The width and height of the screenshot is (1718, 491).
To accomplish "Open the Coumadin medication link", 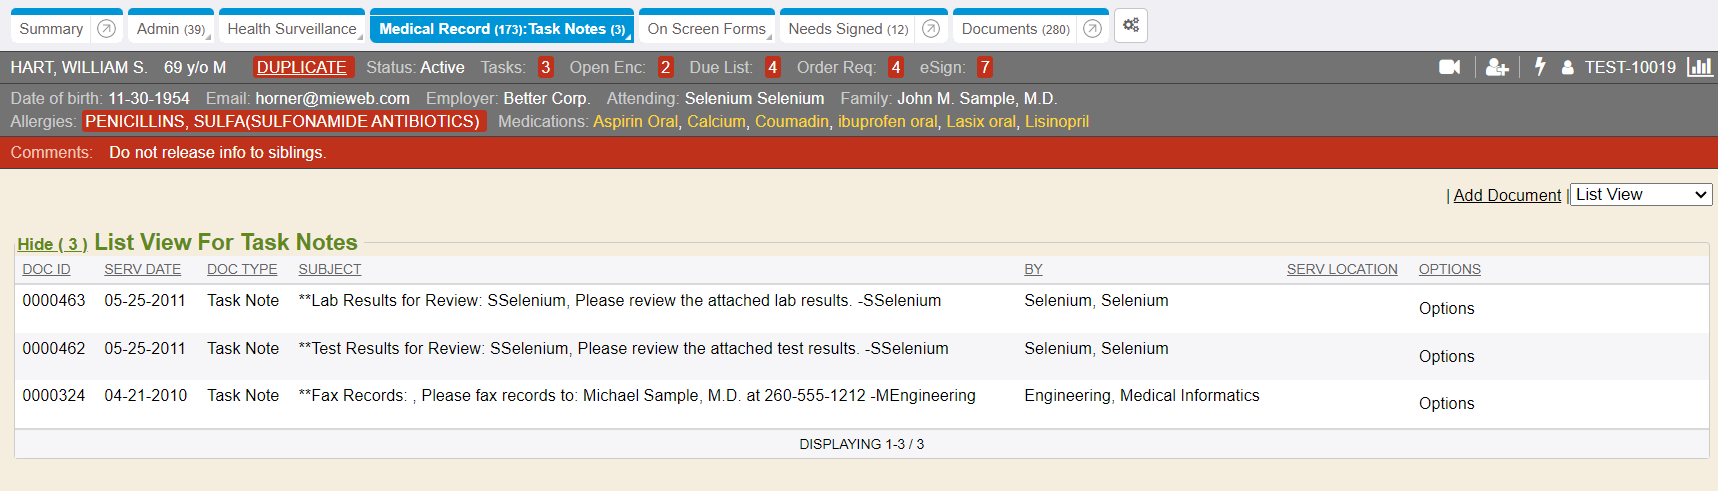I will (791, 121).
